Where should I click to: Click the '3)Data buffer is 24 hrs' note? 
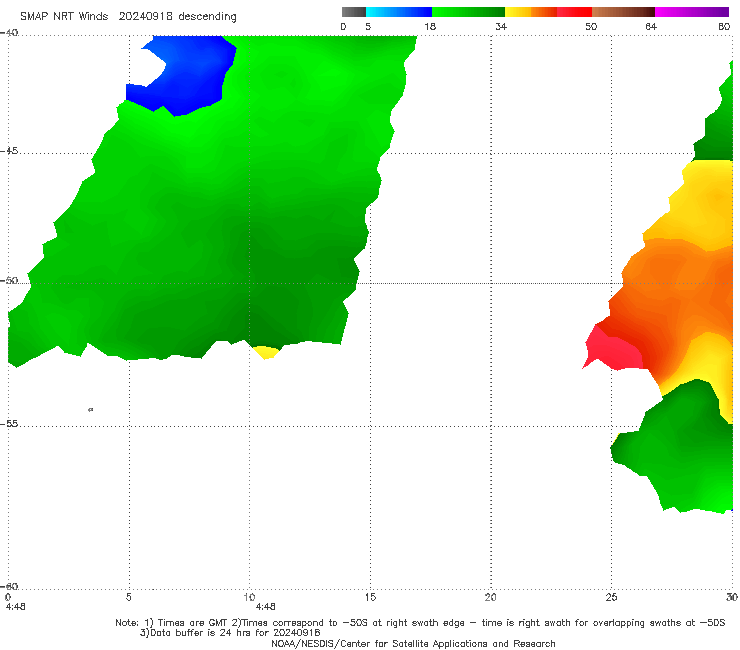click(230, 633)
